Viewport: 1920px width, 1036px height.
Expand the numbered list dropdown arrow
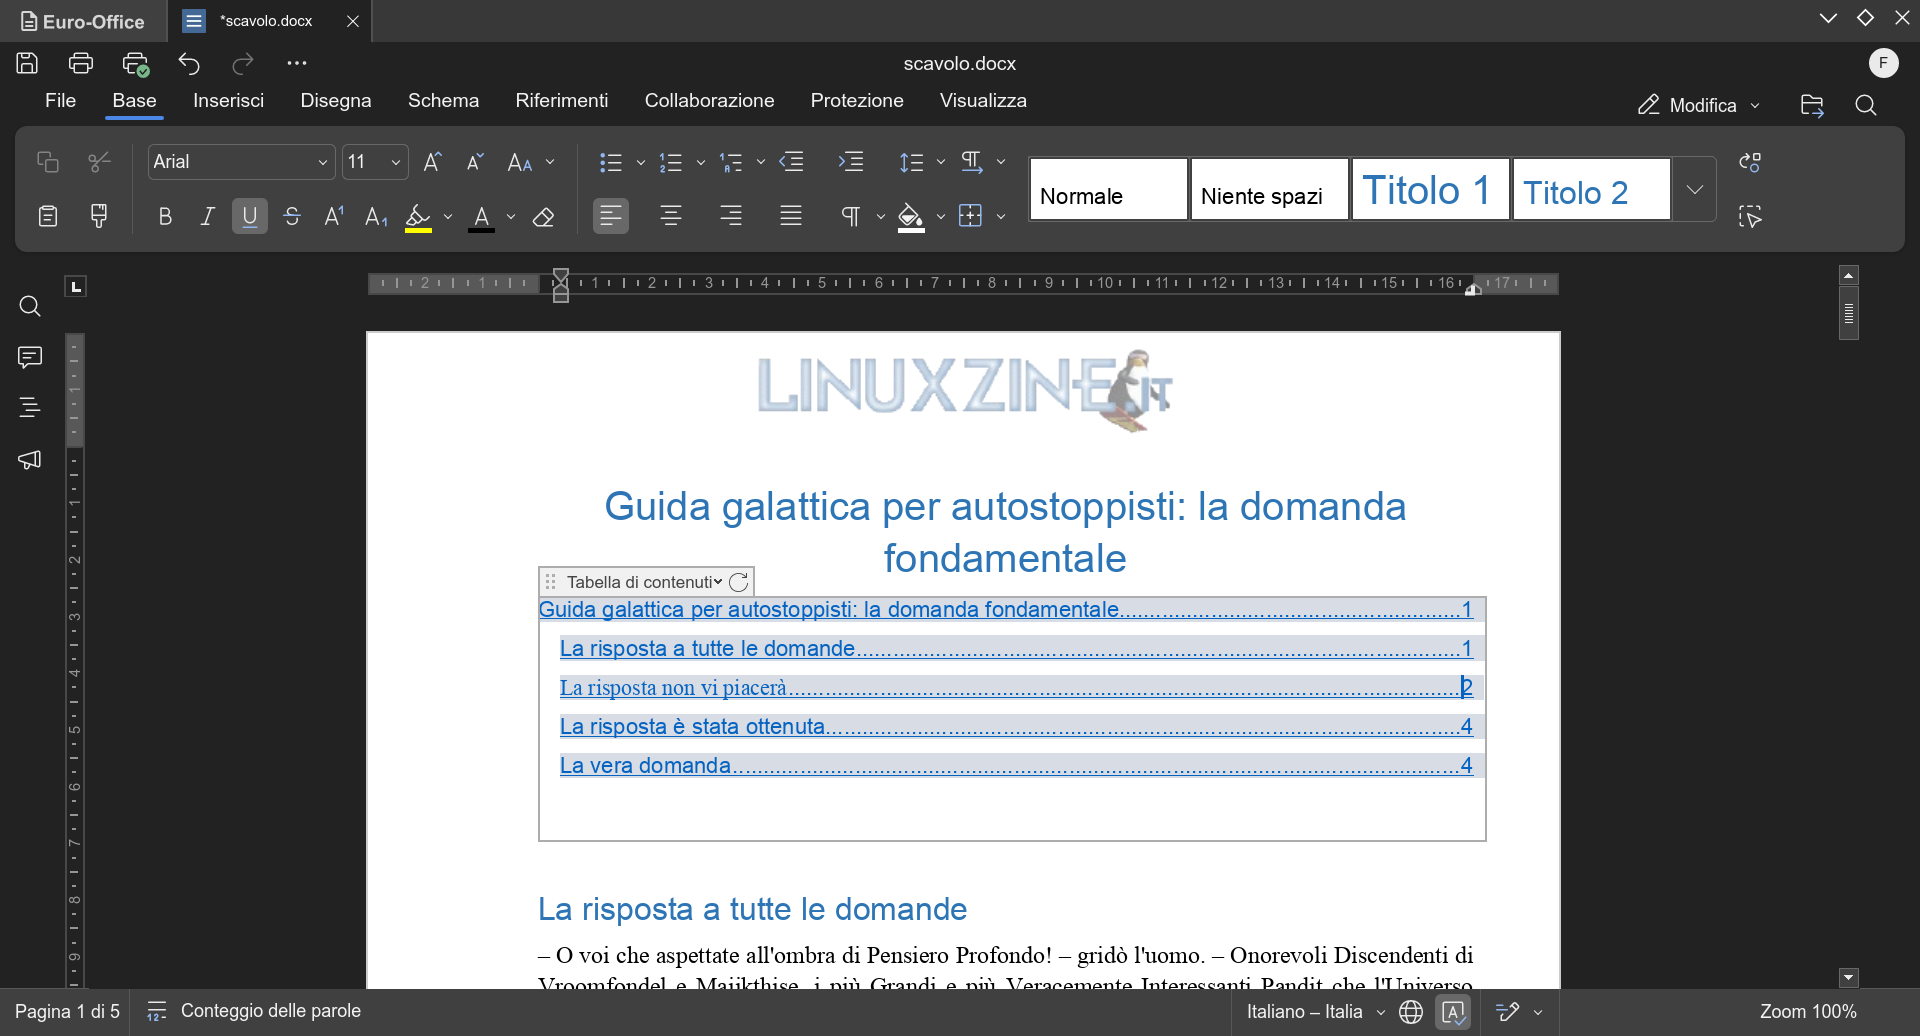coord(701,162)
